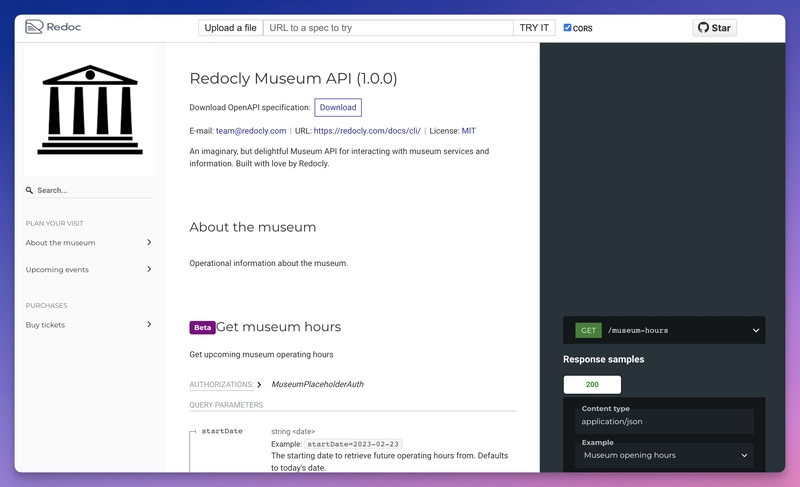
Task: Click the search magnifier icon in sidebar
Action: pos(30,190)
